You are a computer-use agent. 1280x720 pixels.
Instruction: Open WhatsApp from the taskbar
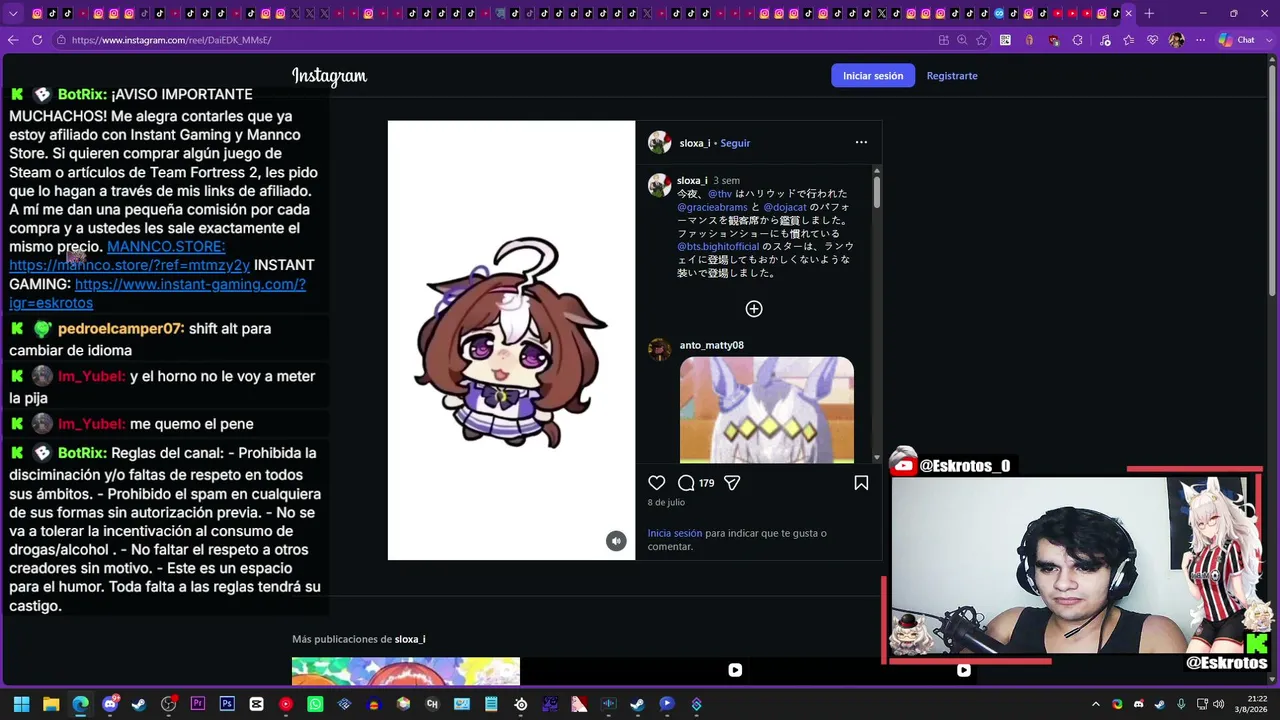(x=315, y=704)
